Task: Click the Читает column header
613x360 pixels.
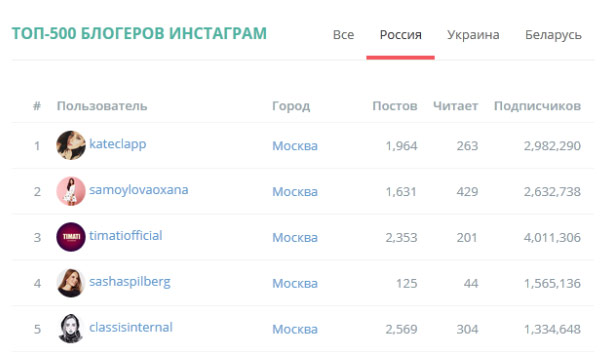Action: point(455,106)
